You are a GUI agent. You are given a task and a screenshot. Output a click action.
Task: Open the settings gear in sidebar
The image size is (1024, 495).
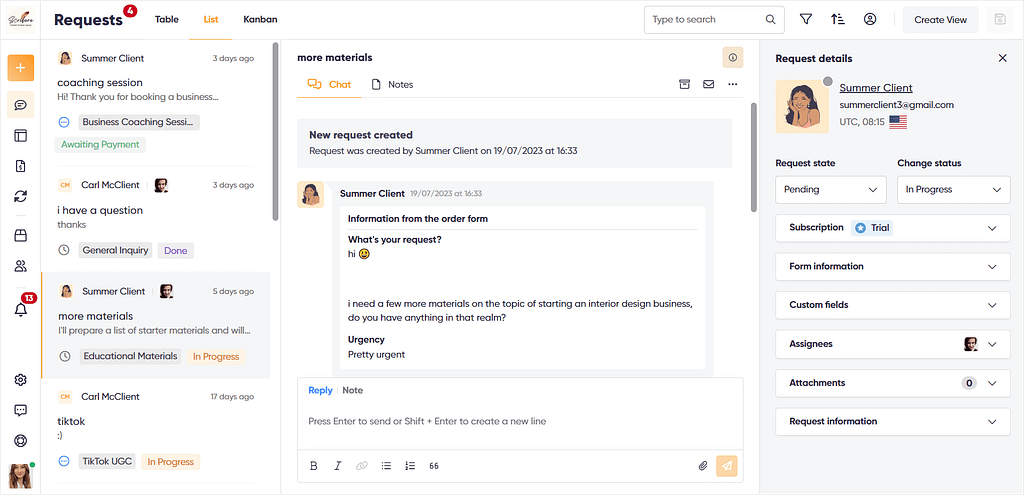(x=21, y=379)
